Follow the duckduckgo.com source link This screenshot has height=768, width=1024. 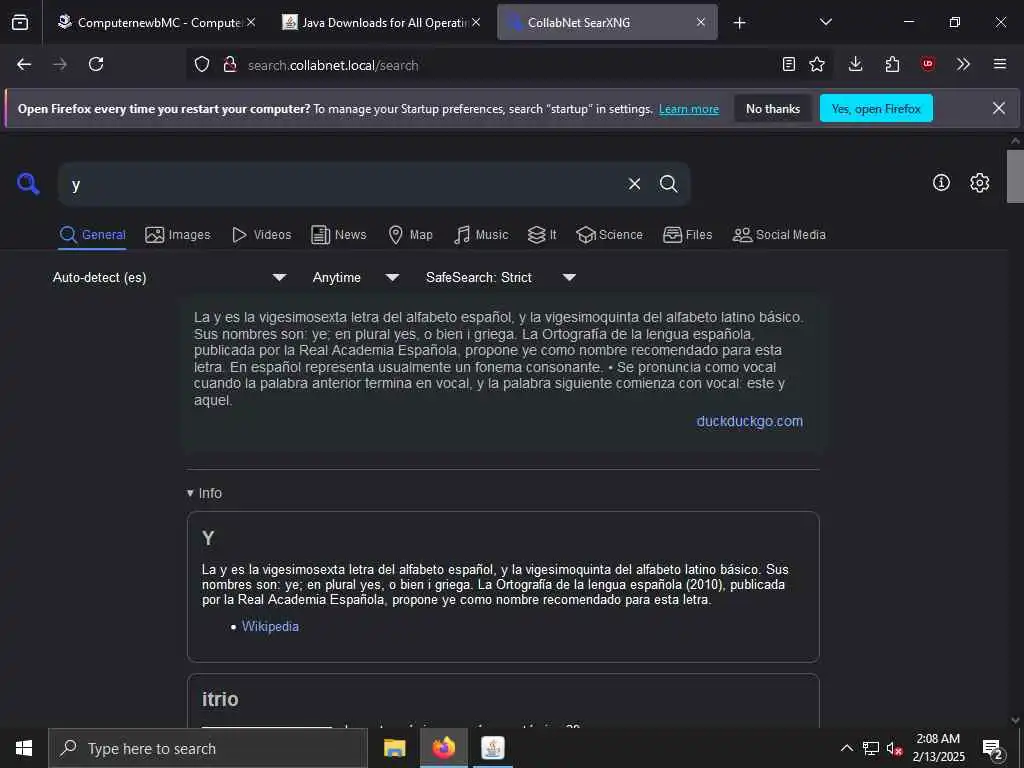point(749,421)
